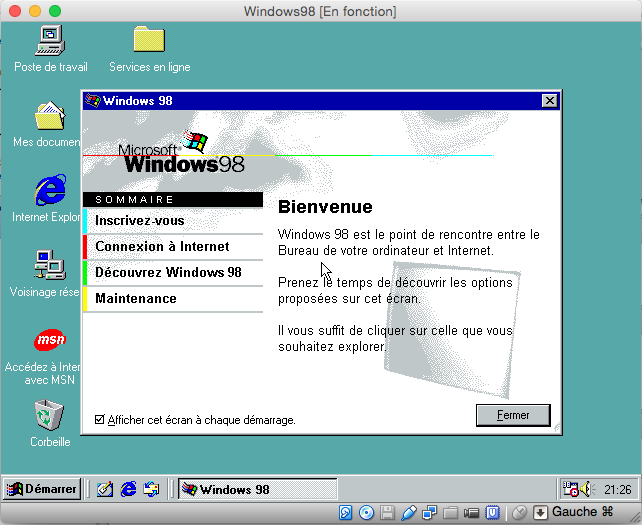Click the Task Scheduler tray icon
Screen dimensions: 642x525
coord(570,489)
